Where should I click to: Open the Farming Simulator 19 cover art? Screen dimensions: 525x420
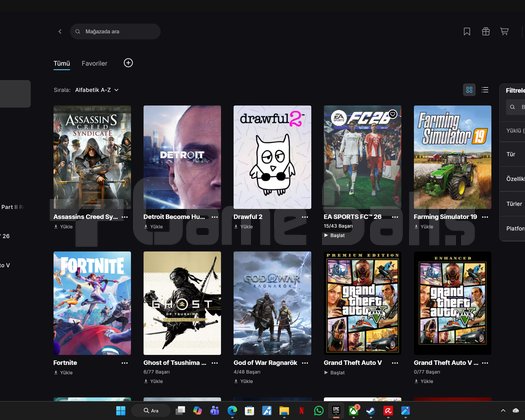[452, 157]
